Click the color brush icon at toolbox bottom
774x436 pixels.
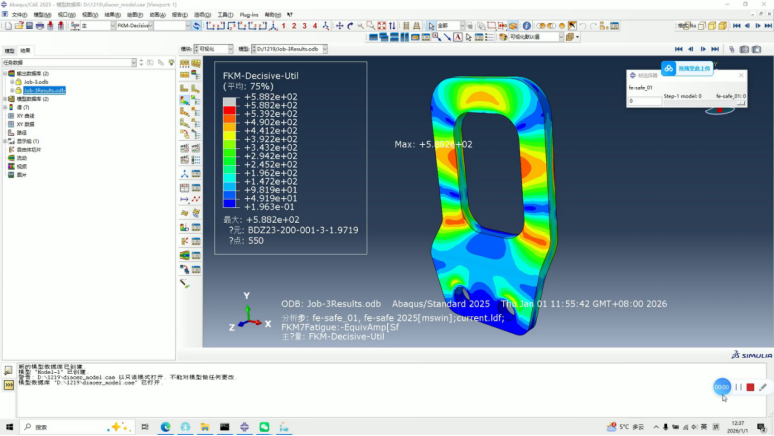185,283
